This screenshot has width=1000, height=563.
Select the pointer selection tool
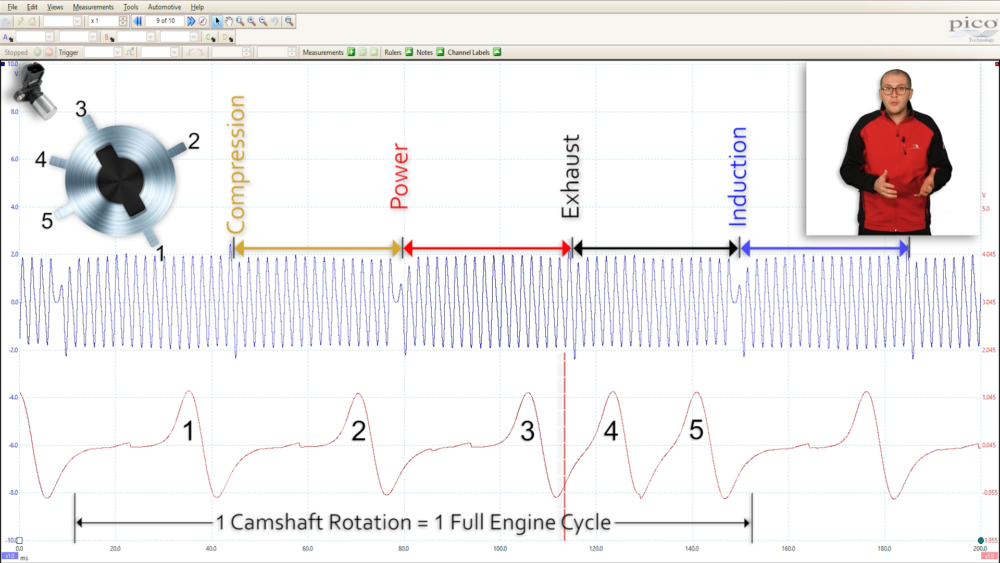pos(218,21)
